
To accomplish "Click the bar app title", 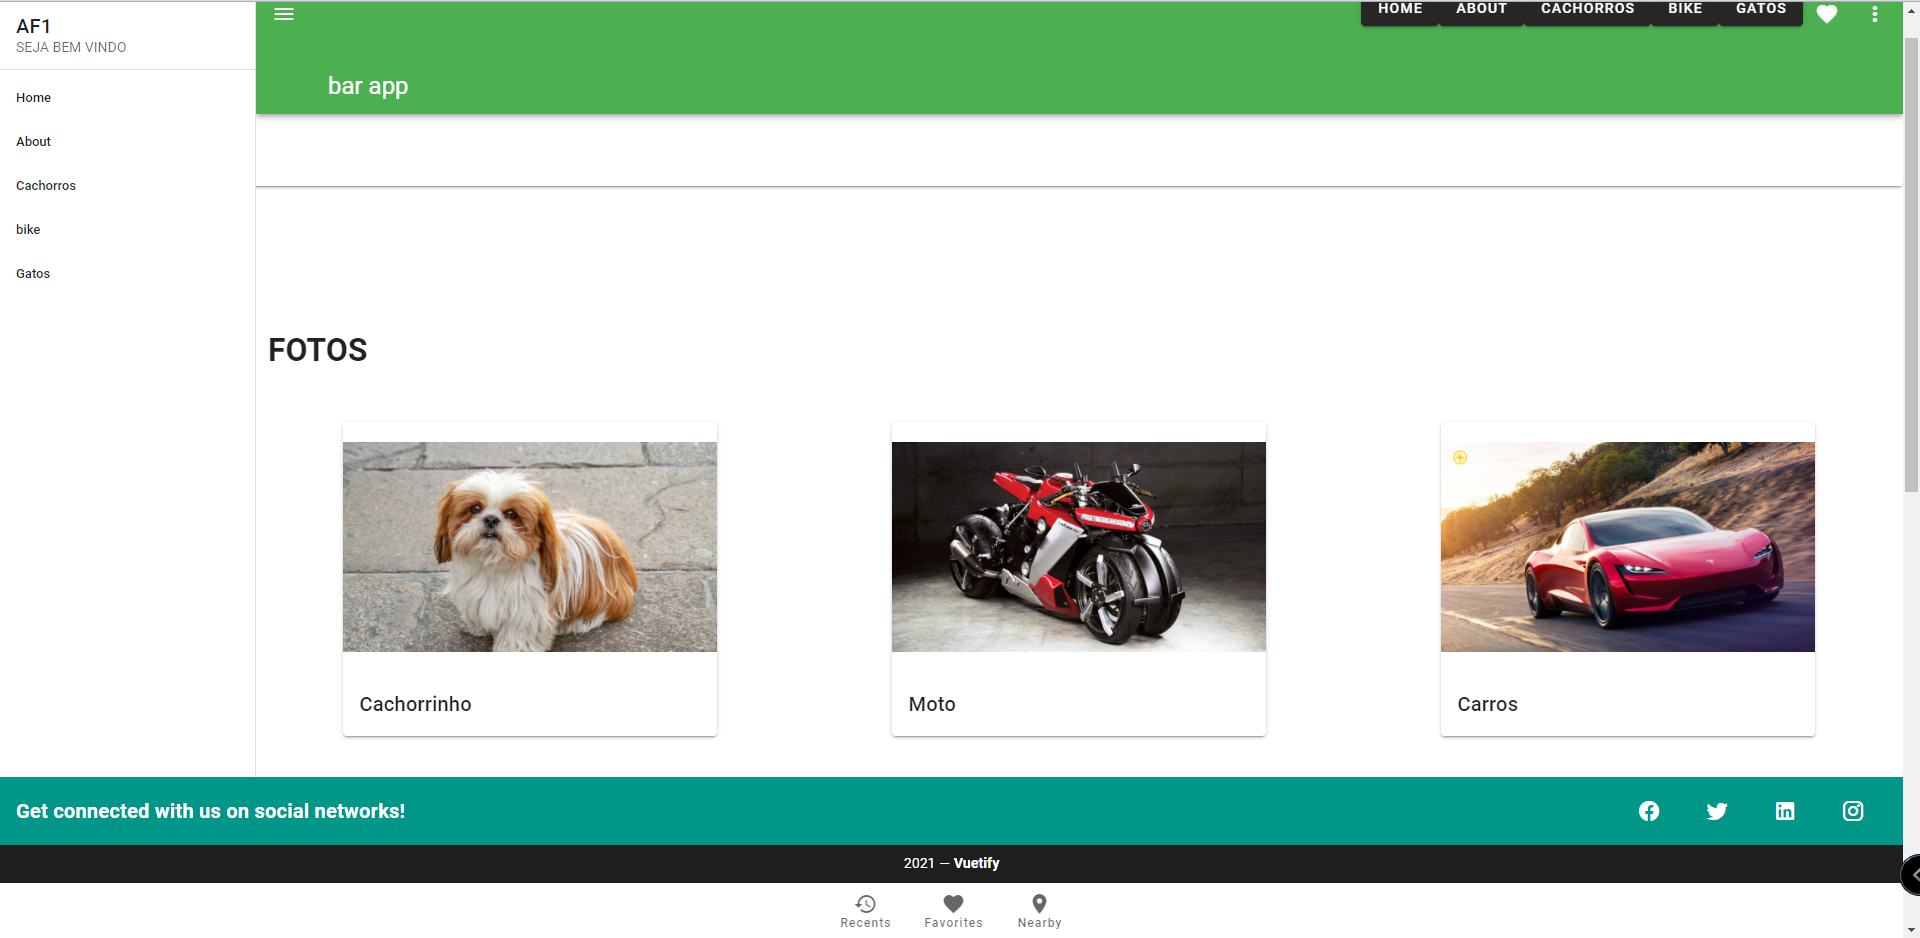I will click(x=368, y=86).
